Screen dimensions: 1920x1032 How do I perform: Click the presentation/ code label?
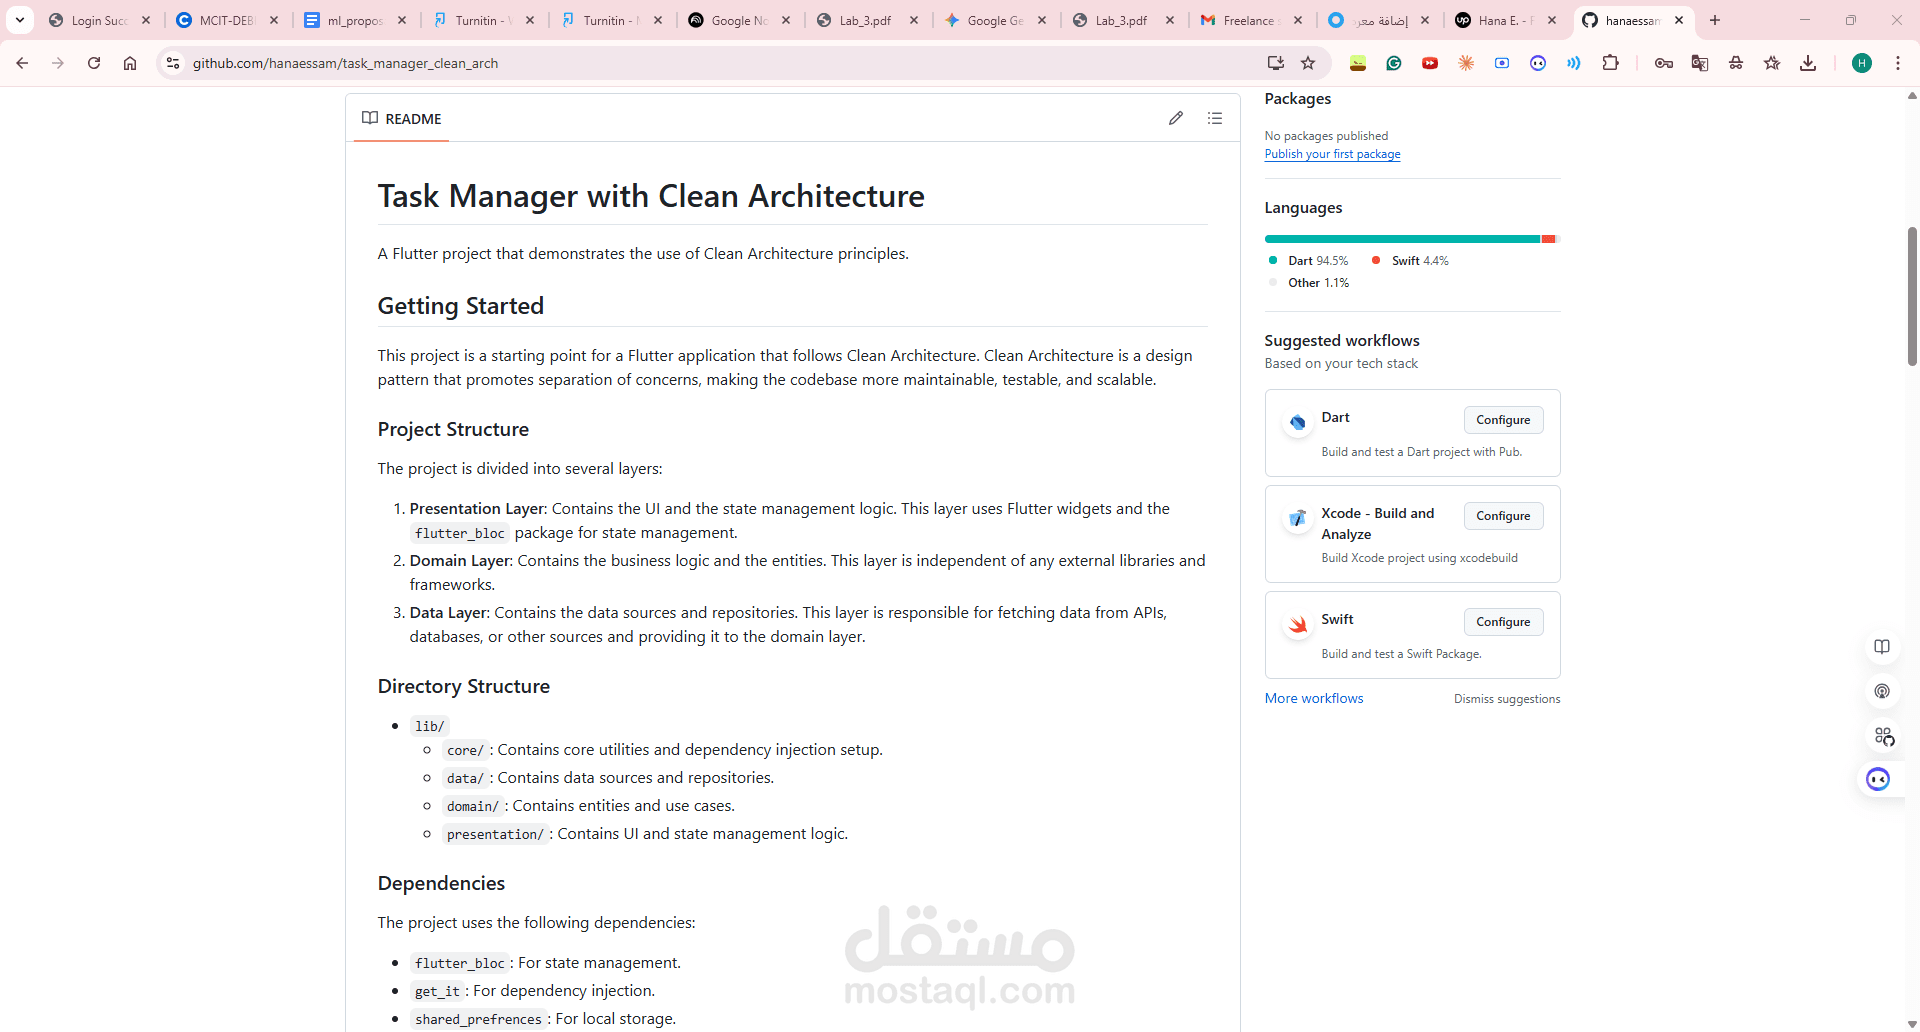tap(495, 834)
